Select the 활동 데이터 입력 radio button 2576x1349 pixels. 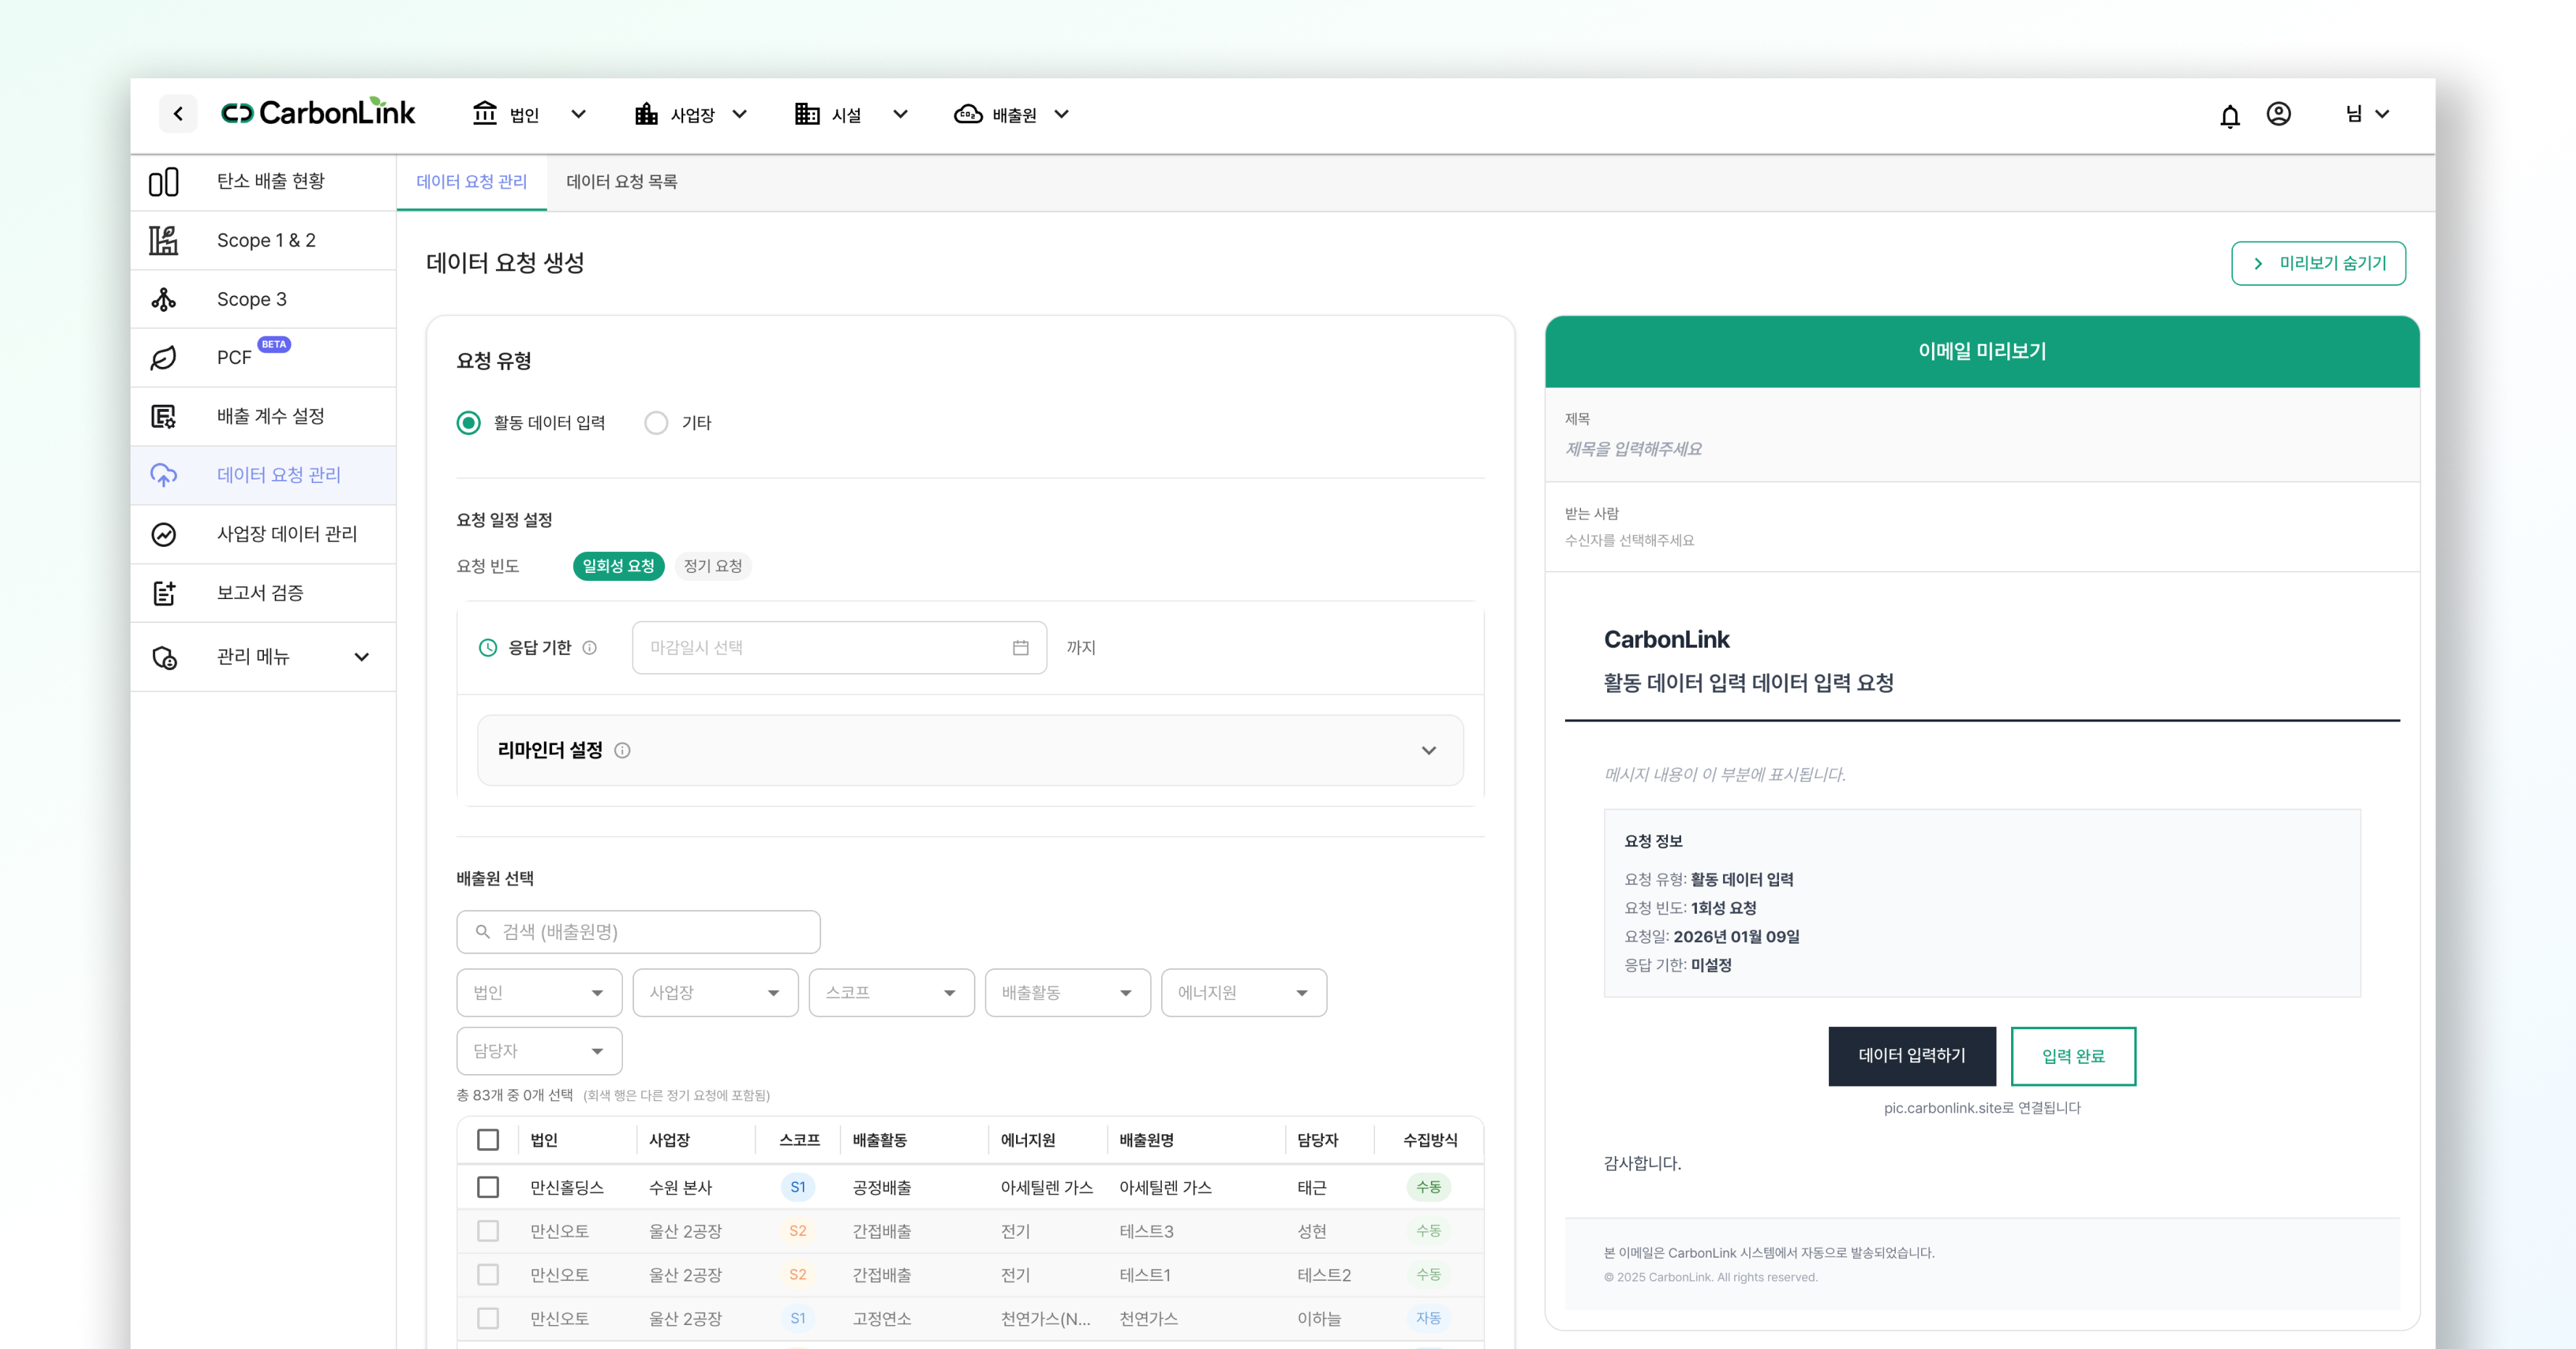pos(468,423)
